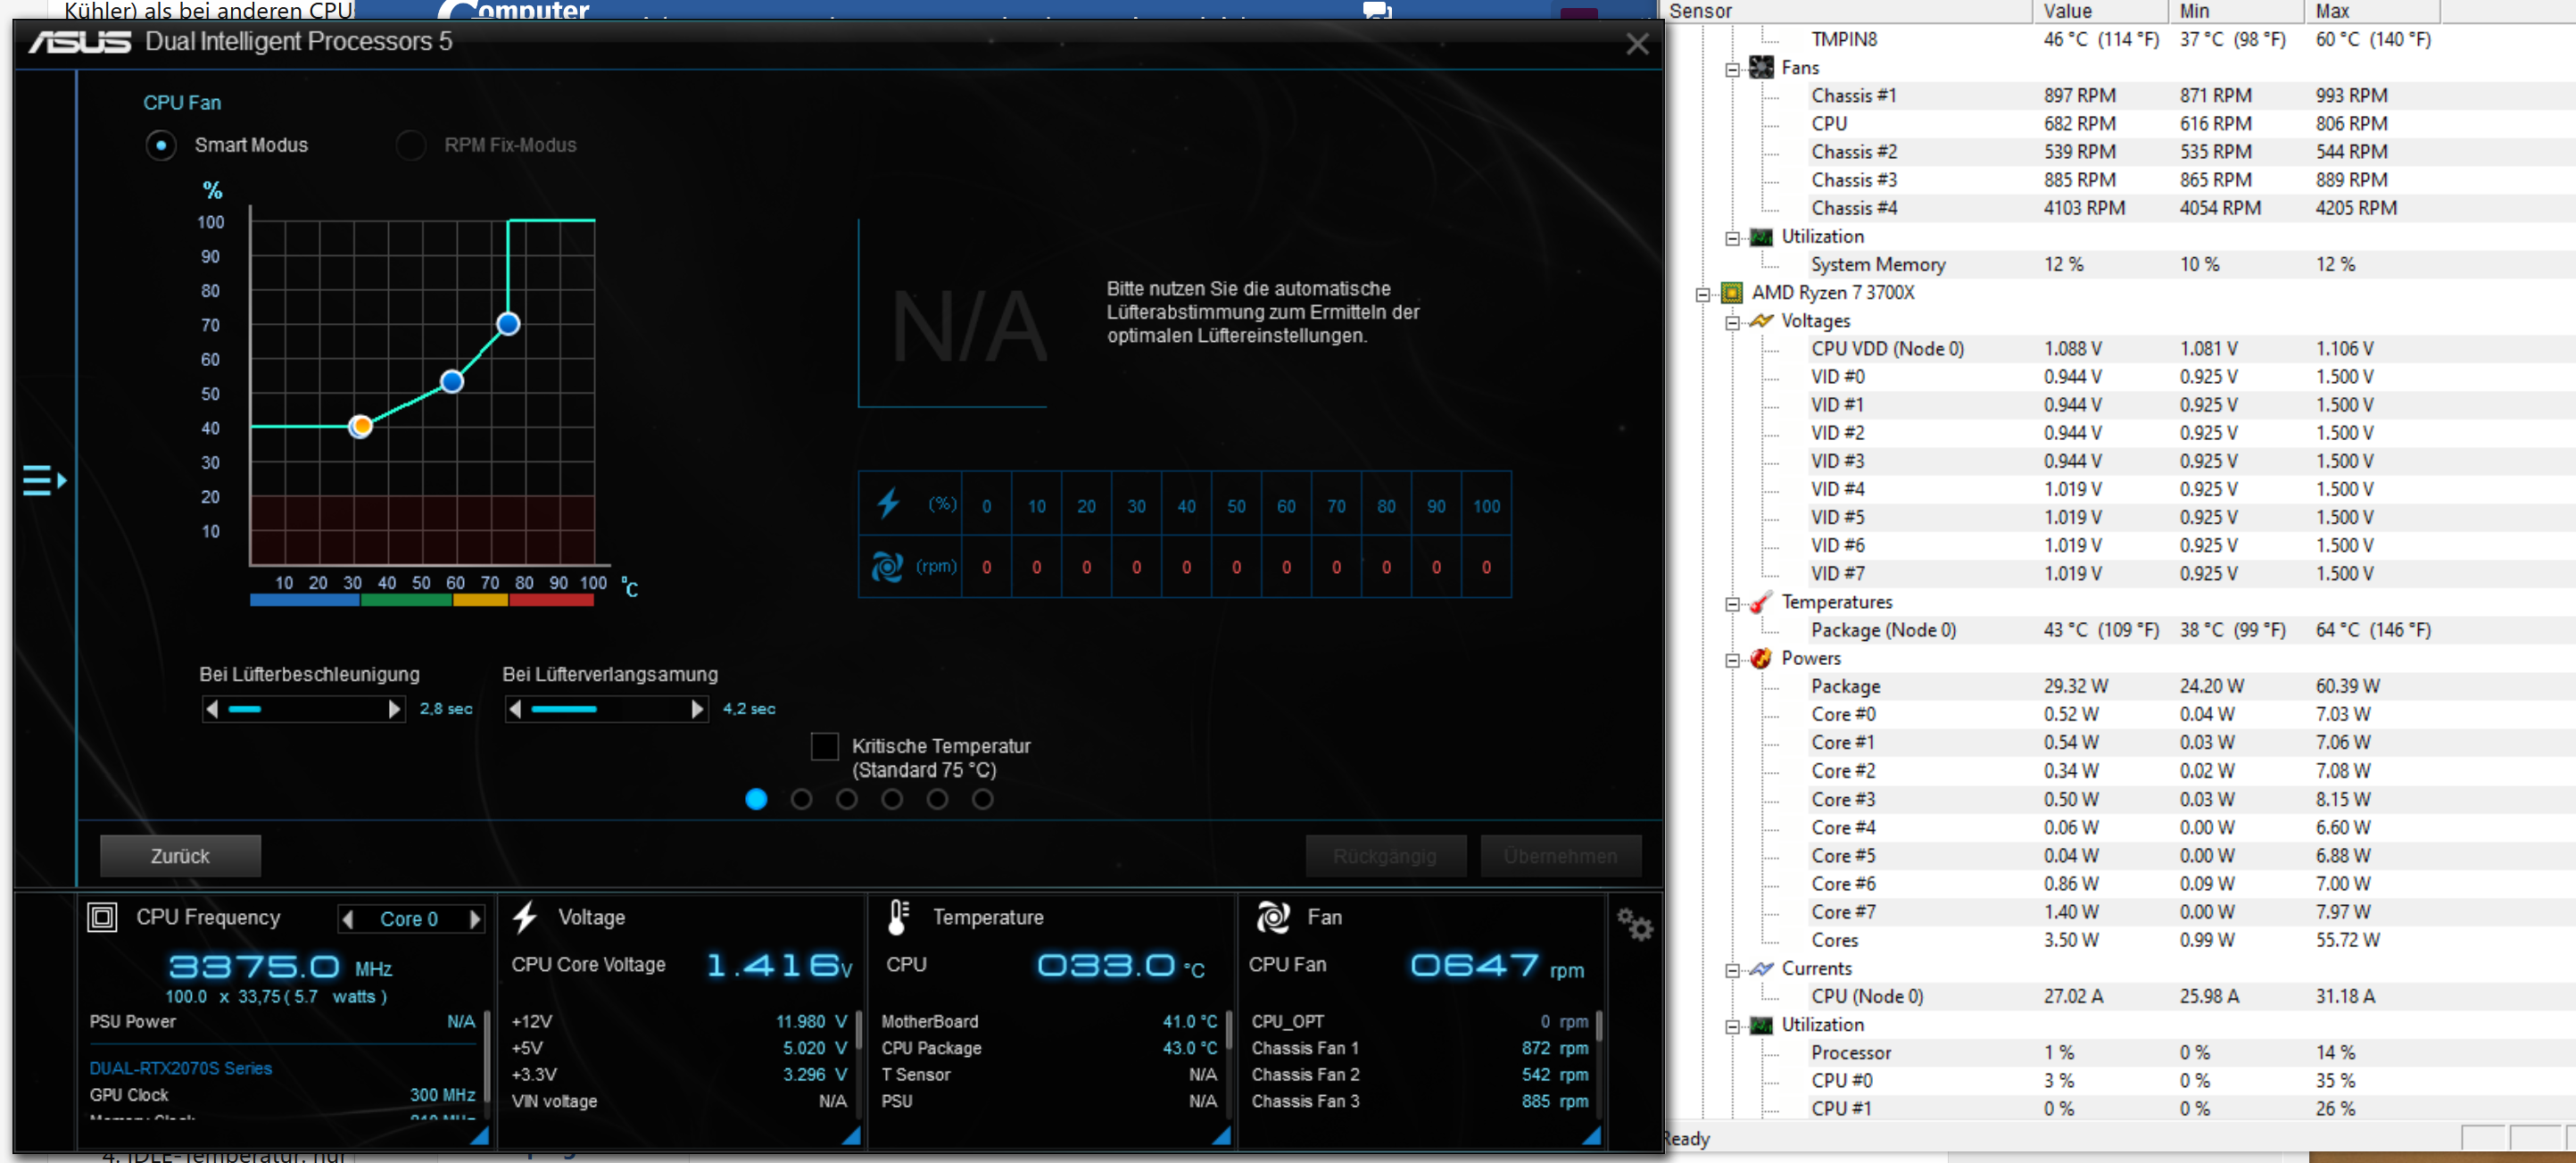Click the rpm fan icon in table
The height and width of the screenshot is (1163, 2576).
[886, 567]
